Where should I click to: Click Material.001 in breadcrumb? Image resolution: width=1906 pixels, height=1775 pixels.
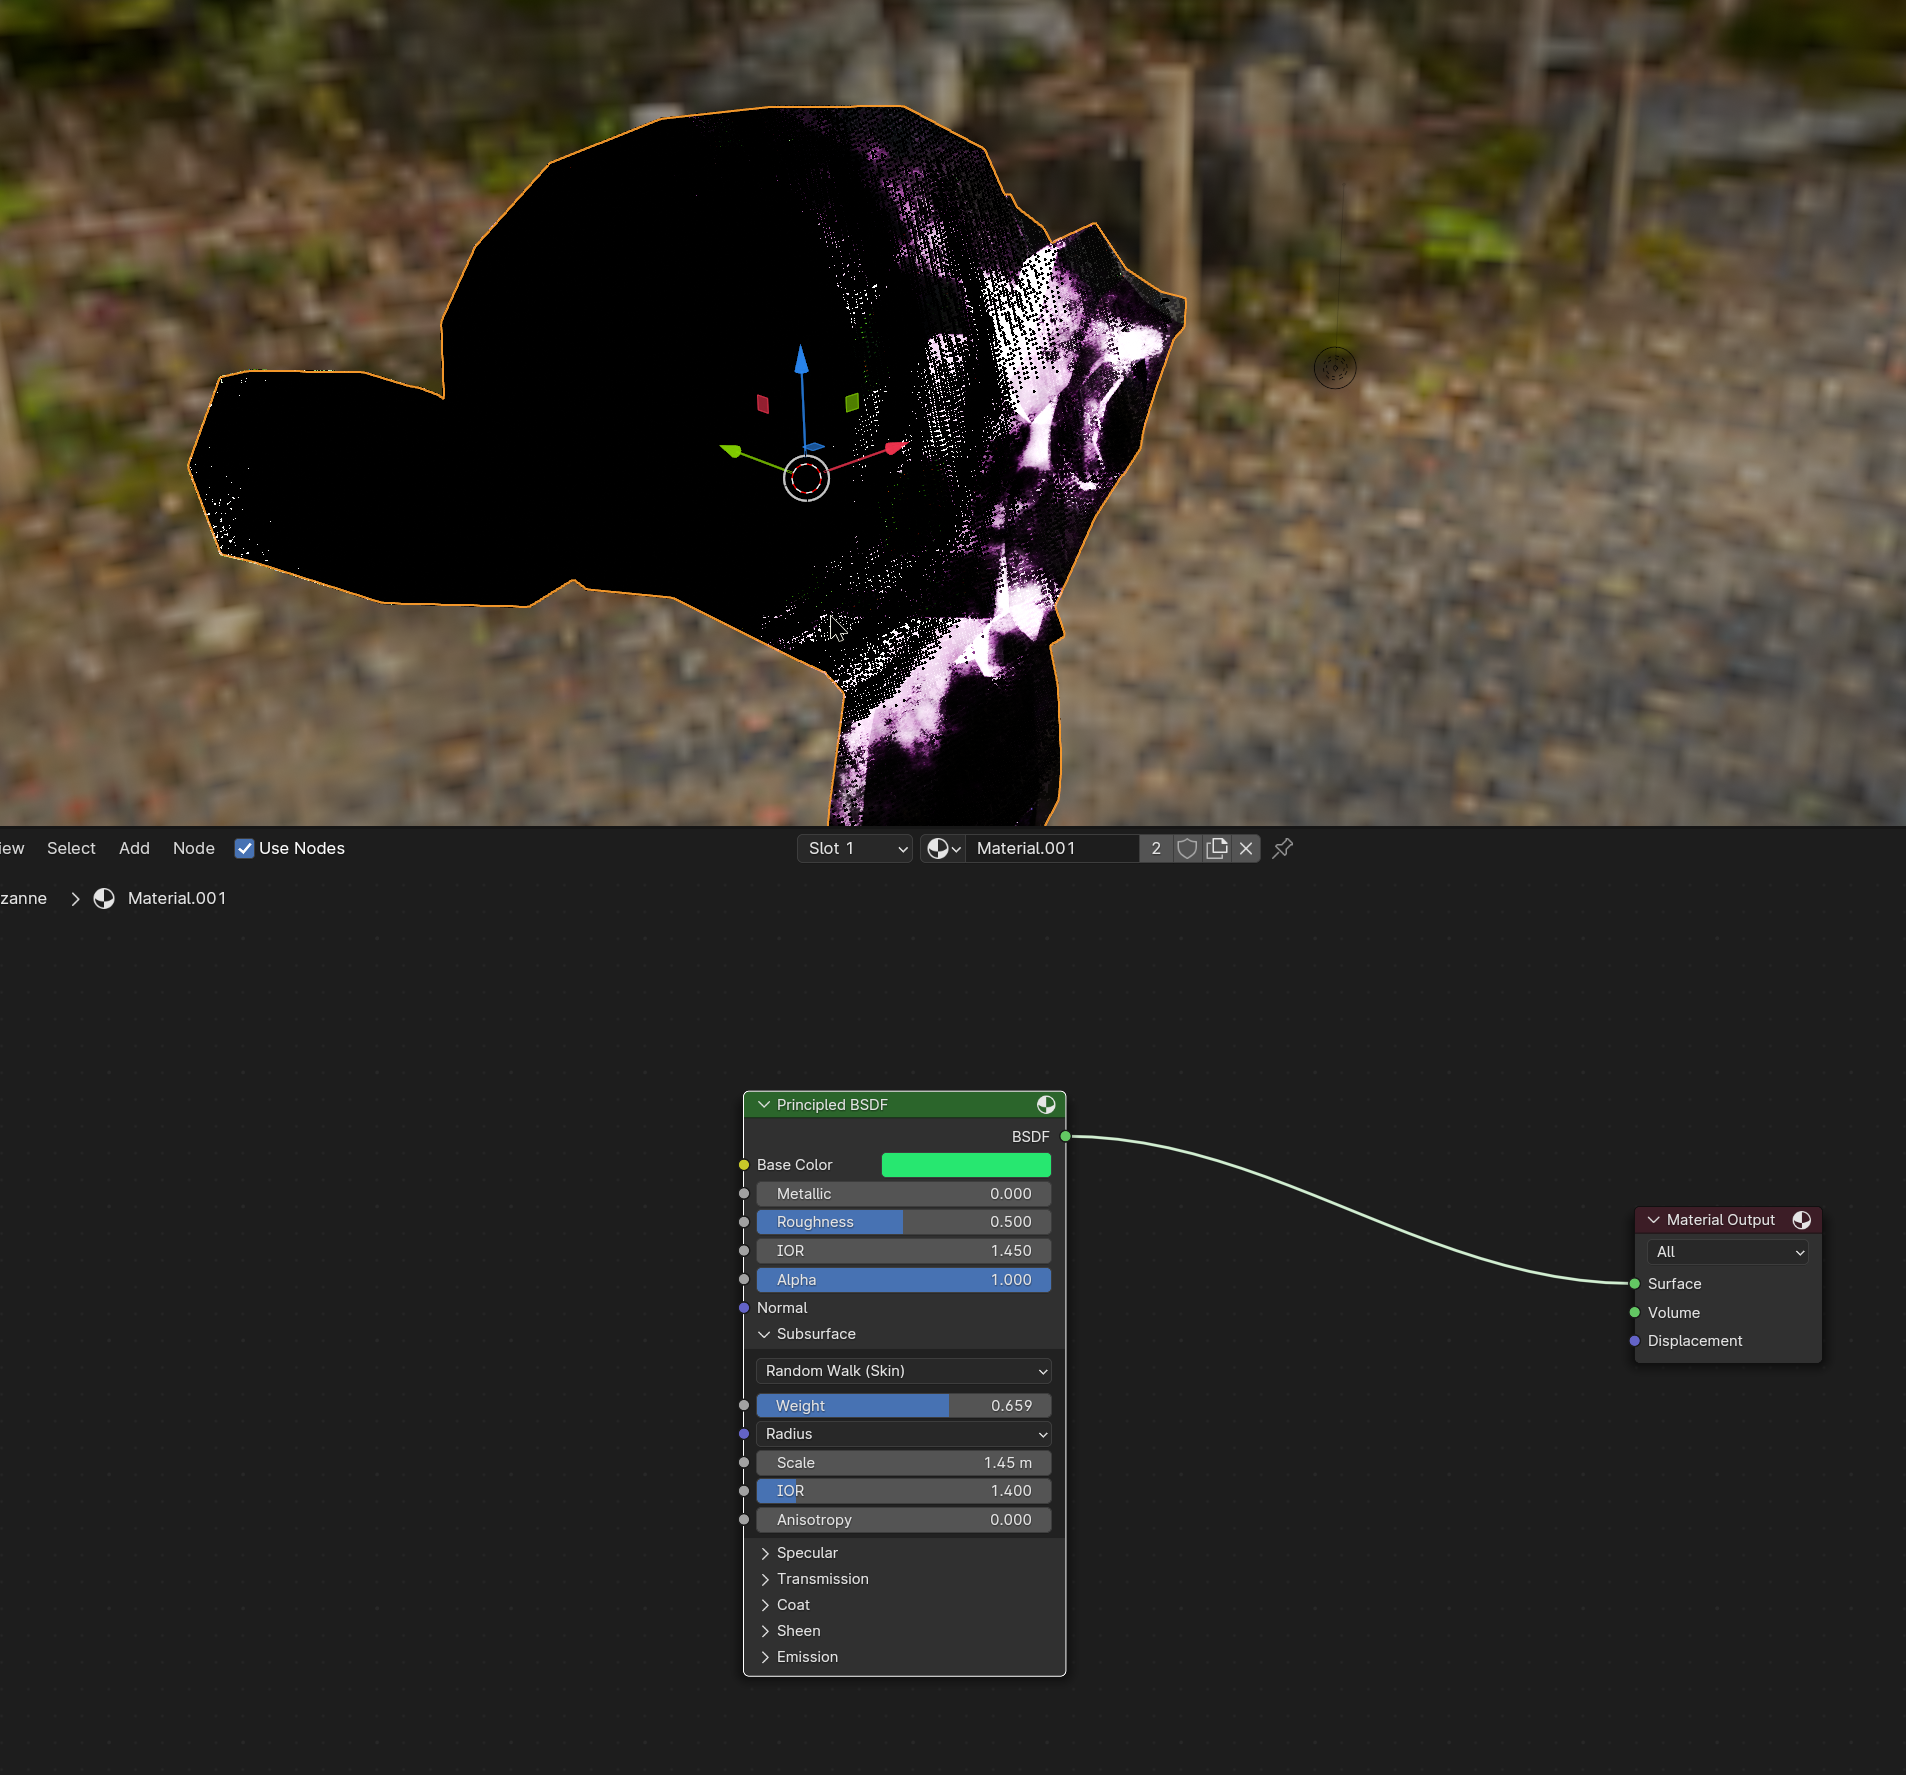(177, 898)
